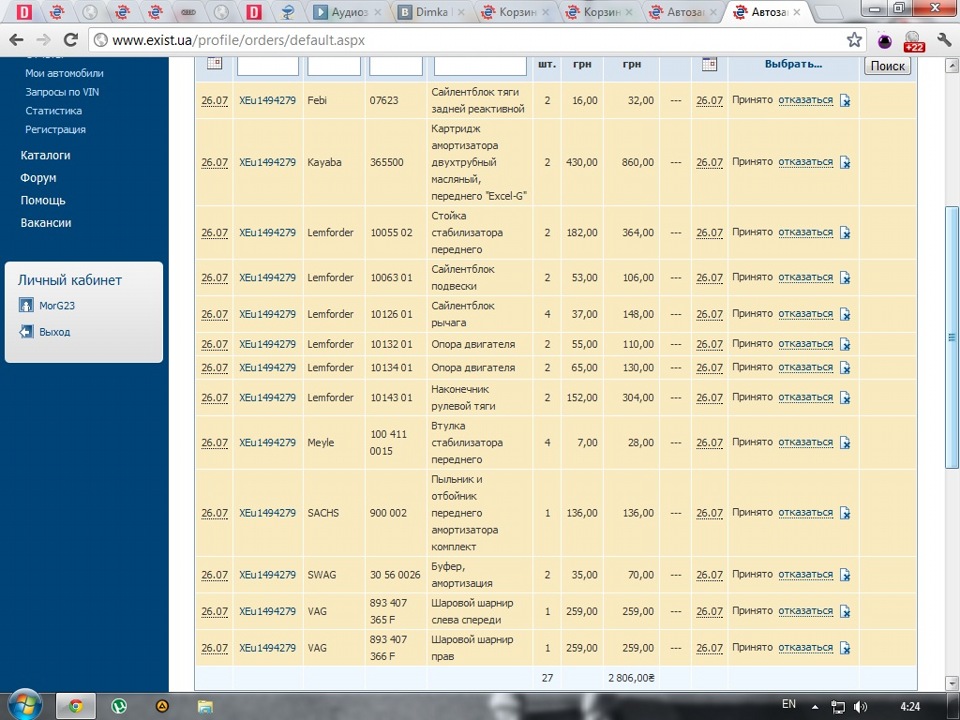
Task: Click отказаться link for SWAG 30 56 0026
Action: [x=805, y=574]
